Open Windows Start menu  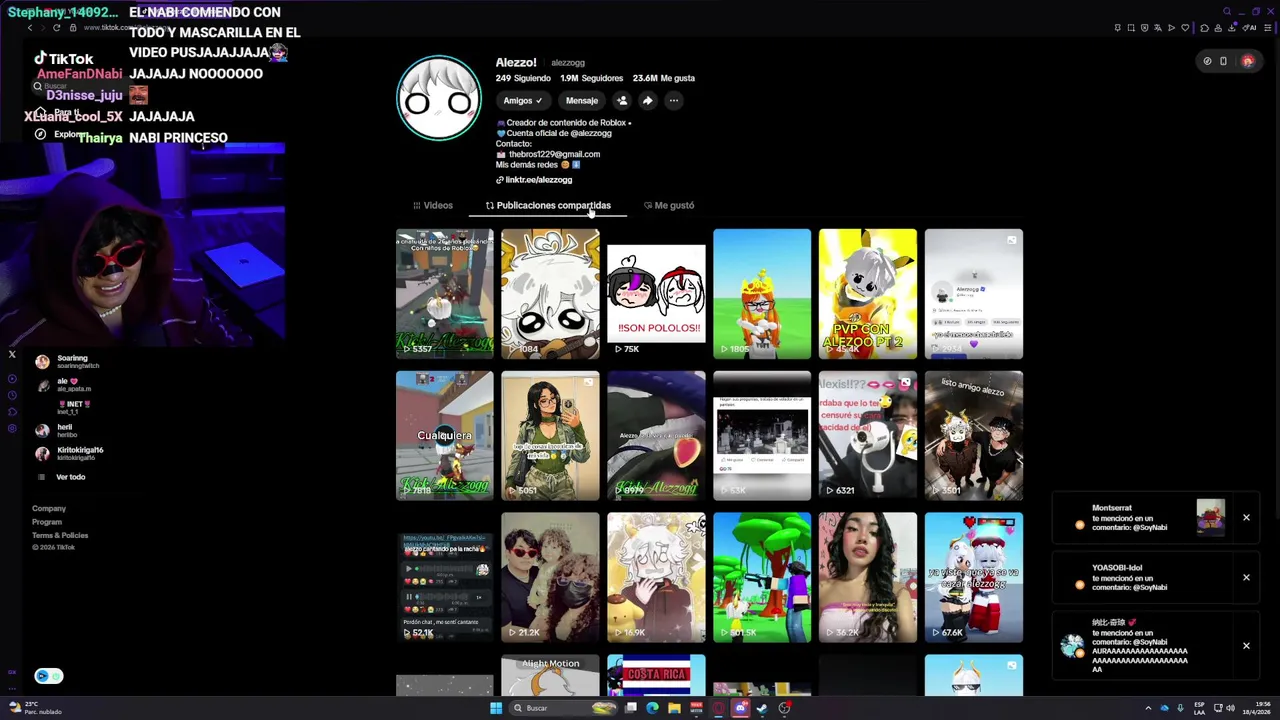(496, 708)
